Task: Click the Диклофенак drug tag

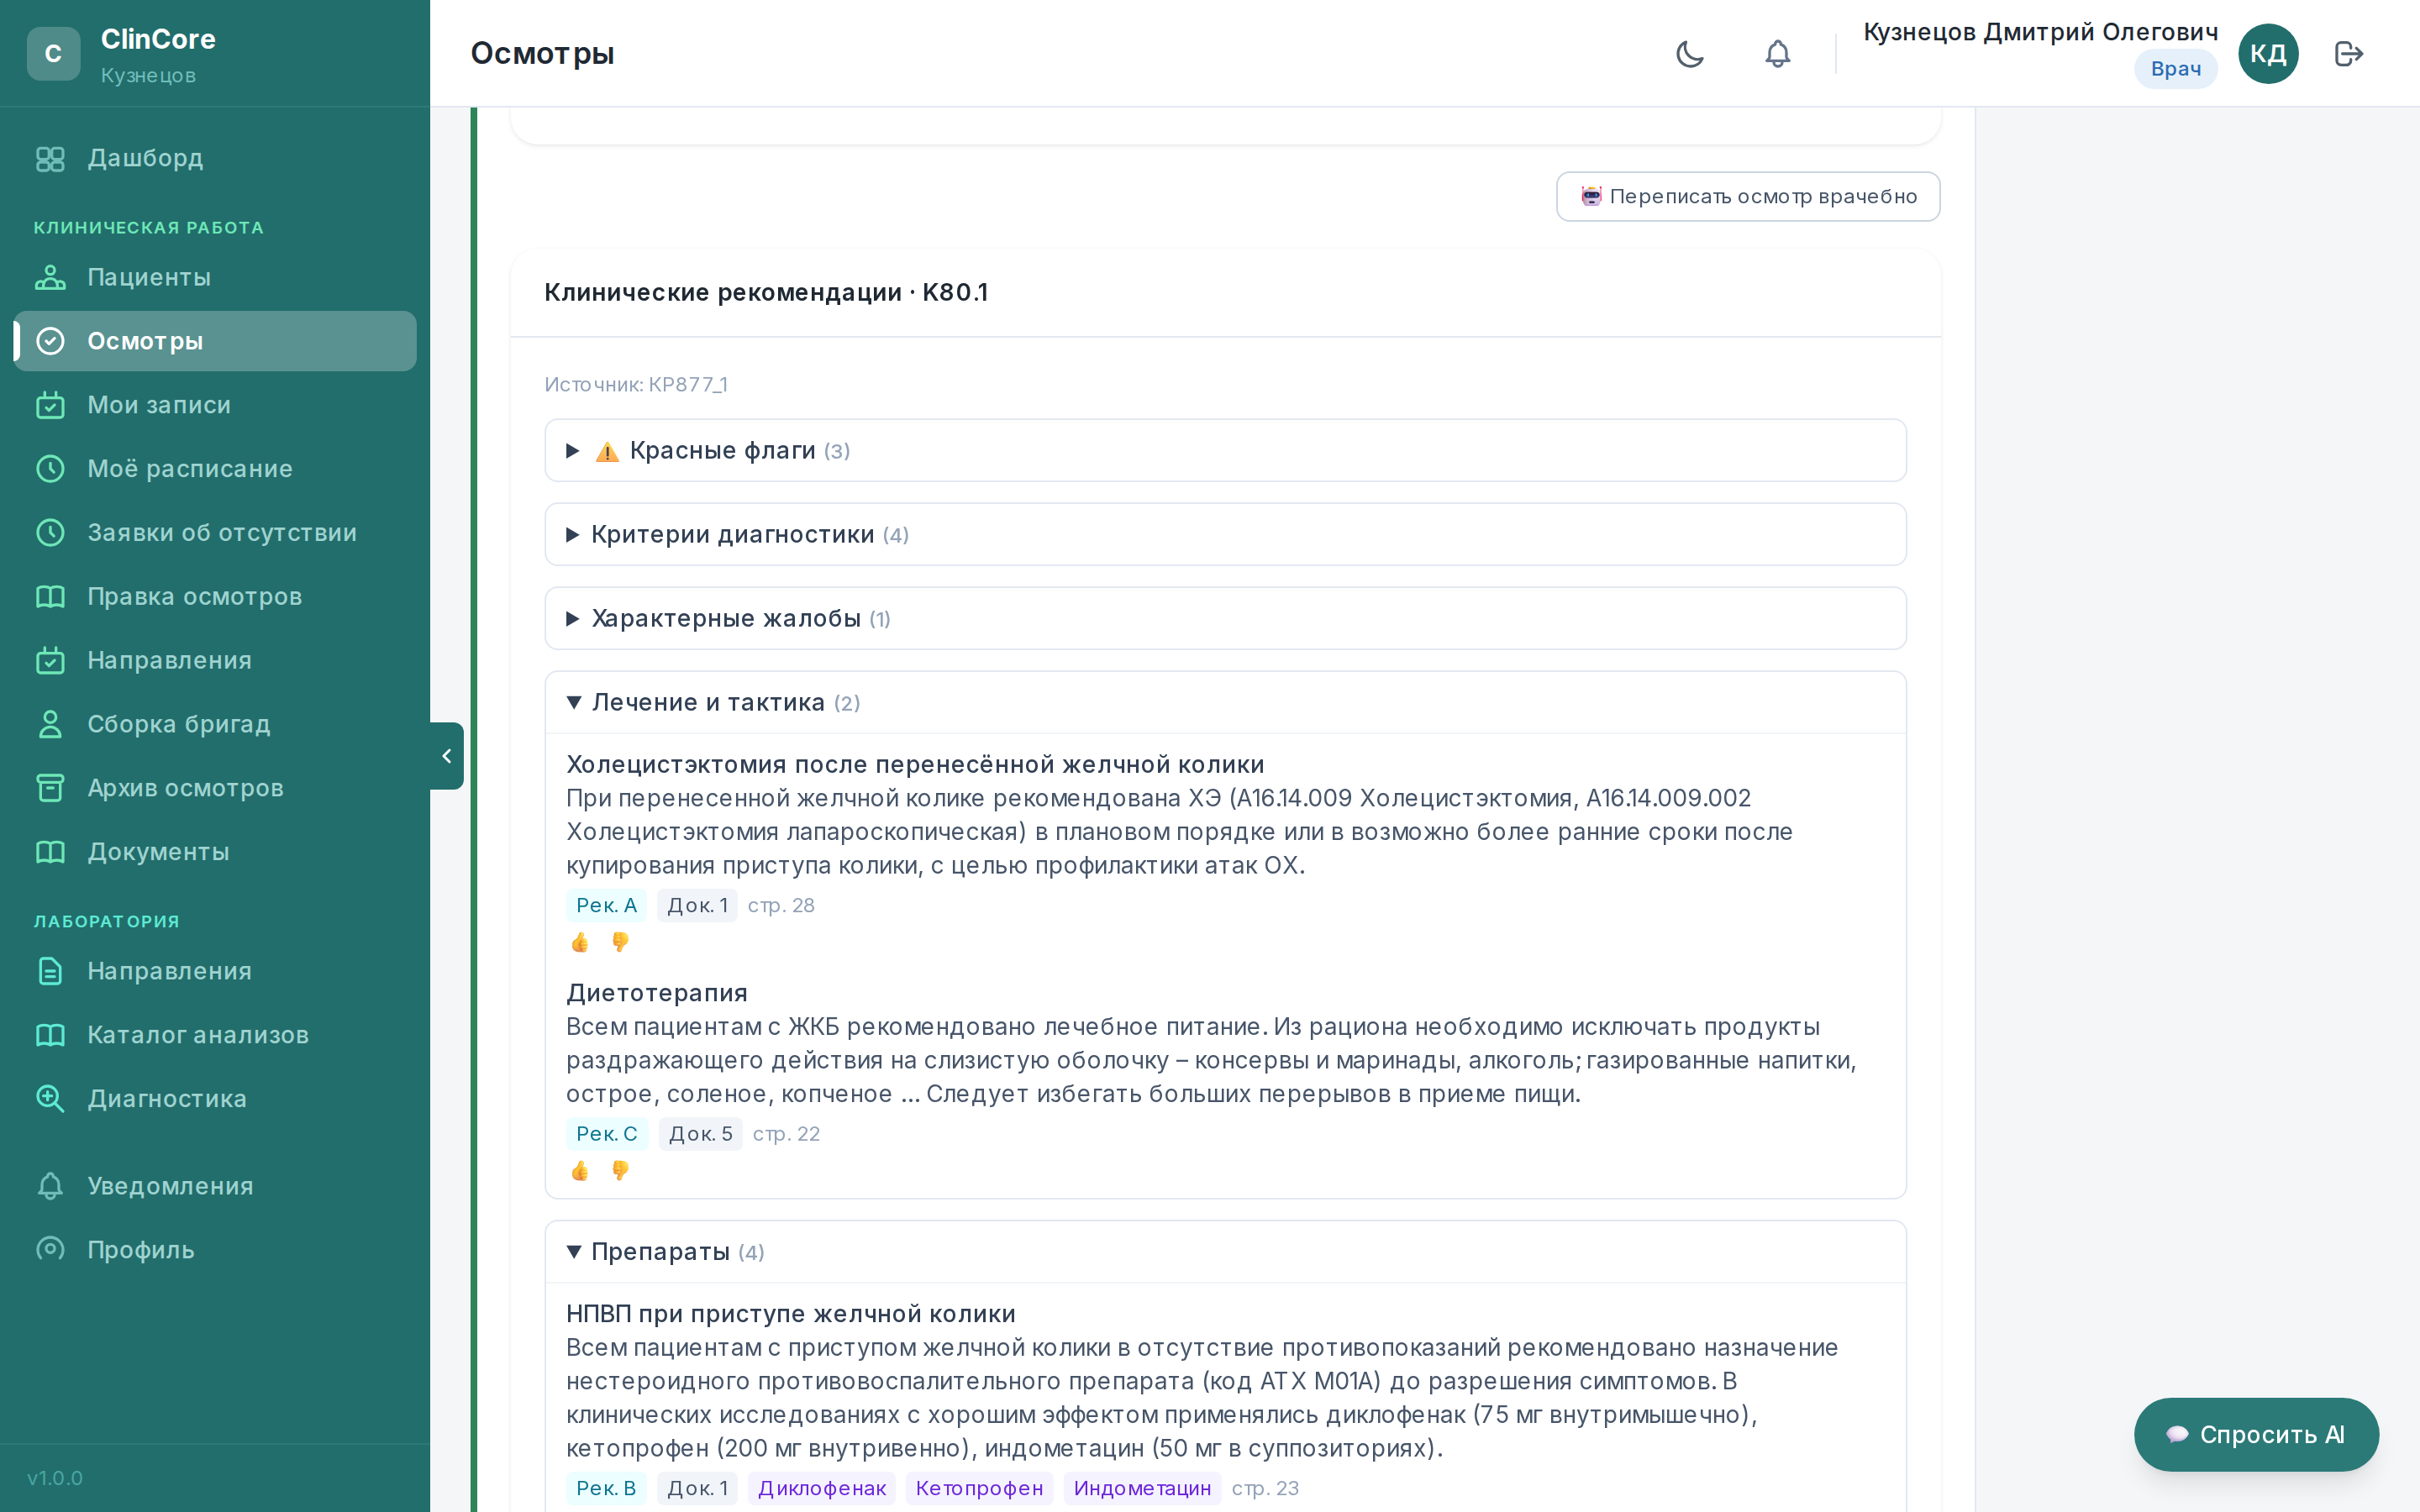Action: (822, 1488)
